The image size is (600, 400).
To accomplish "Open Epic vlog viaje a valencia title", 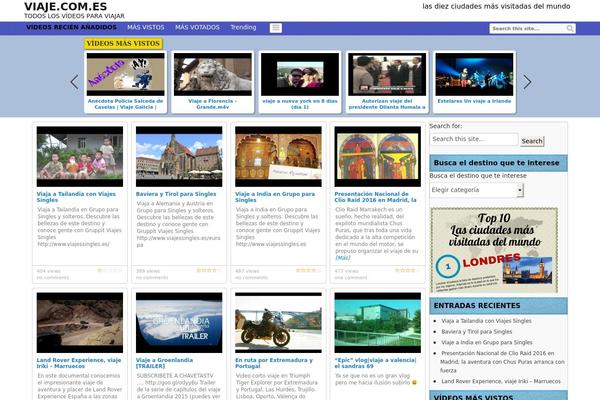I will tap(375, 363).
